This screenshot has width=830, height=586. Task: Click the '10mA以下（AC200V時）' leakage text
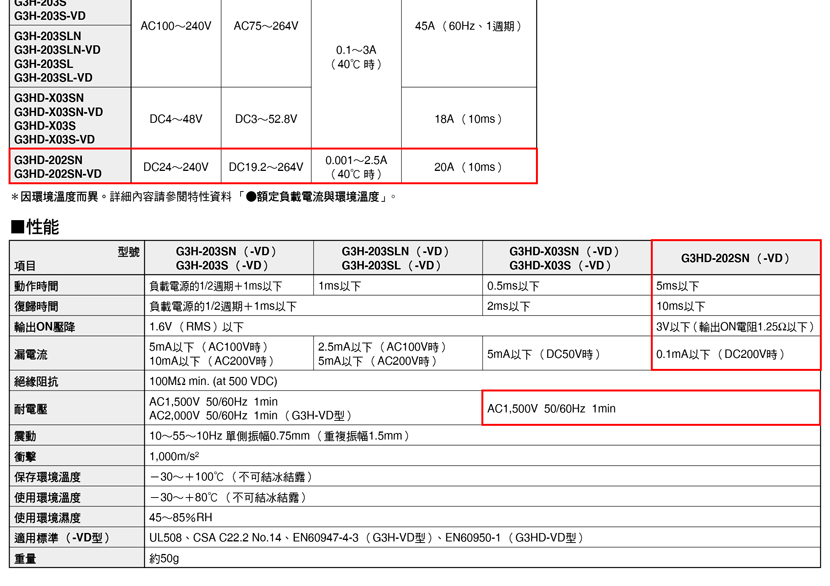(213, 362)
